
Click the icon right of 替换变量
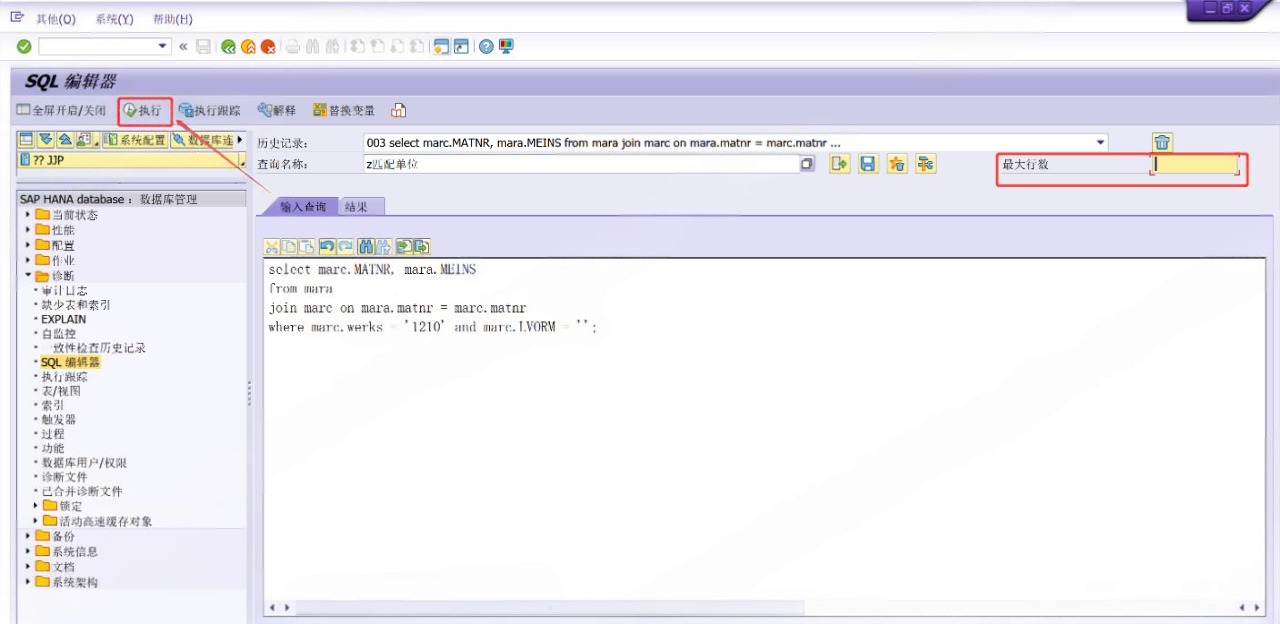click(x=398, y=111)
